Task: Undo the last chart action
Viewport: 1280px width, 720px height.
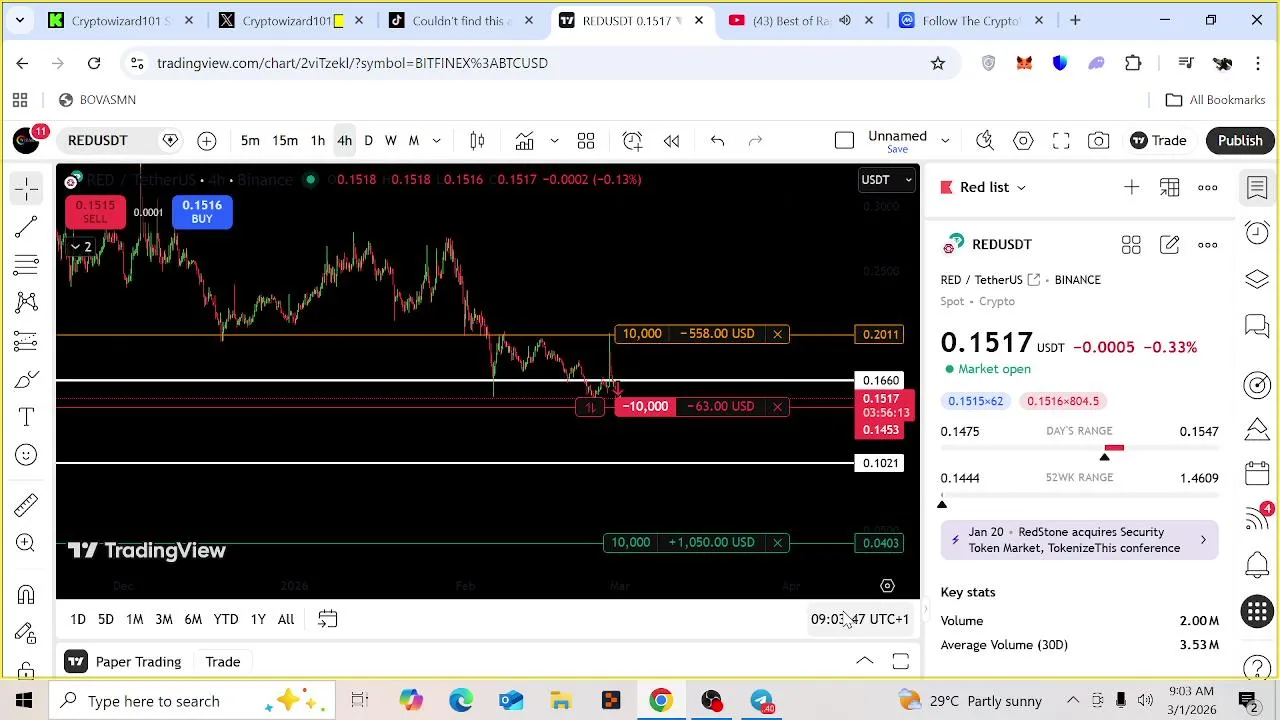Action: [x=717, y=141]
